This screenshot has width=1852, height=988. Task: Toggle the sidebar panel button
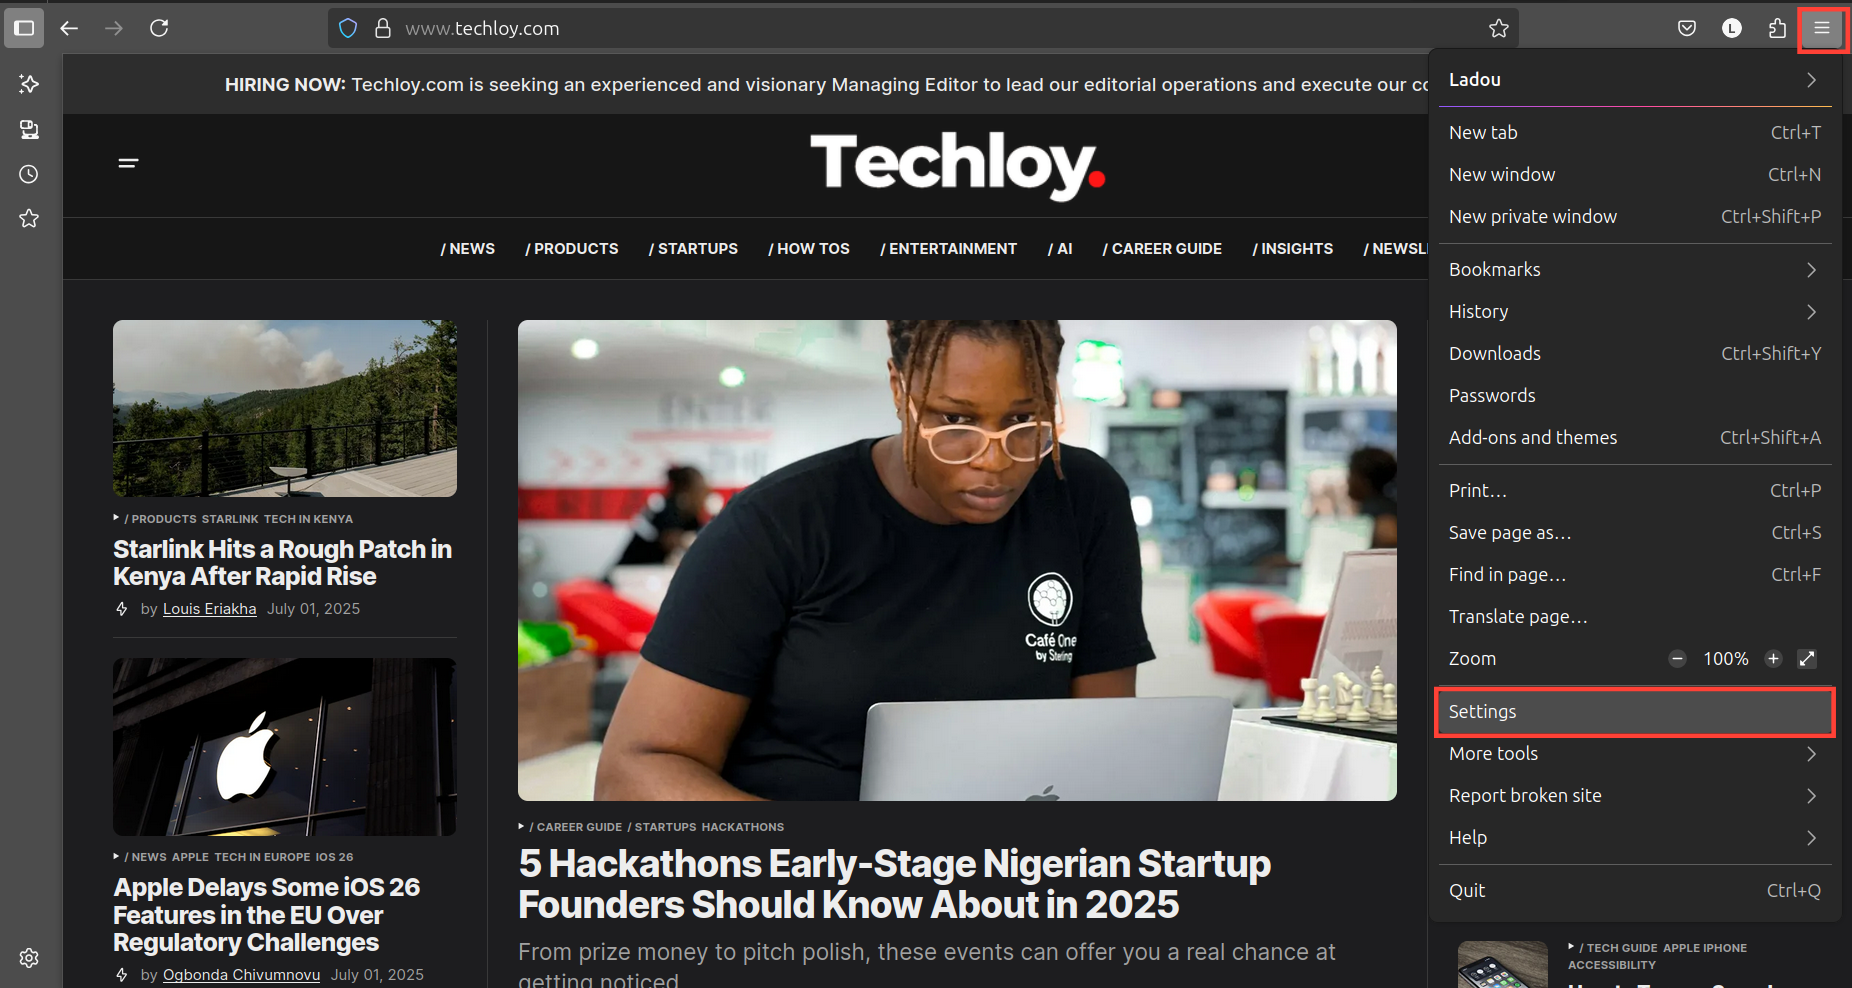[24, 28]
